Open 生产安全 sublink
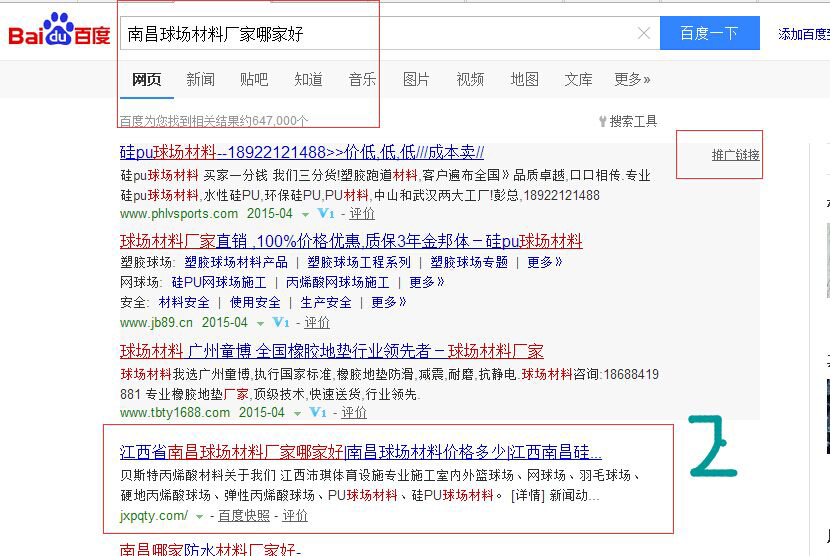Screen dimensions: 830x556 tap(326, 302)
